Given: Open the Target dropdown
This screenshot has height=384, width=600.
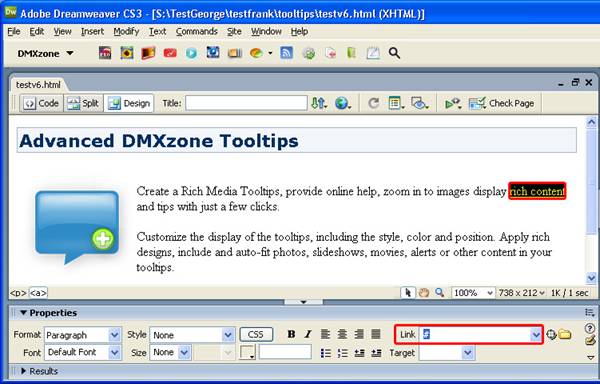Looking at the screenshot, I should click(468, 353).
